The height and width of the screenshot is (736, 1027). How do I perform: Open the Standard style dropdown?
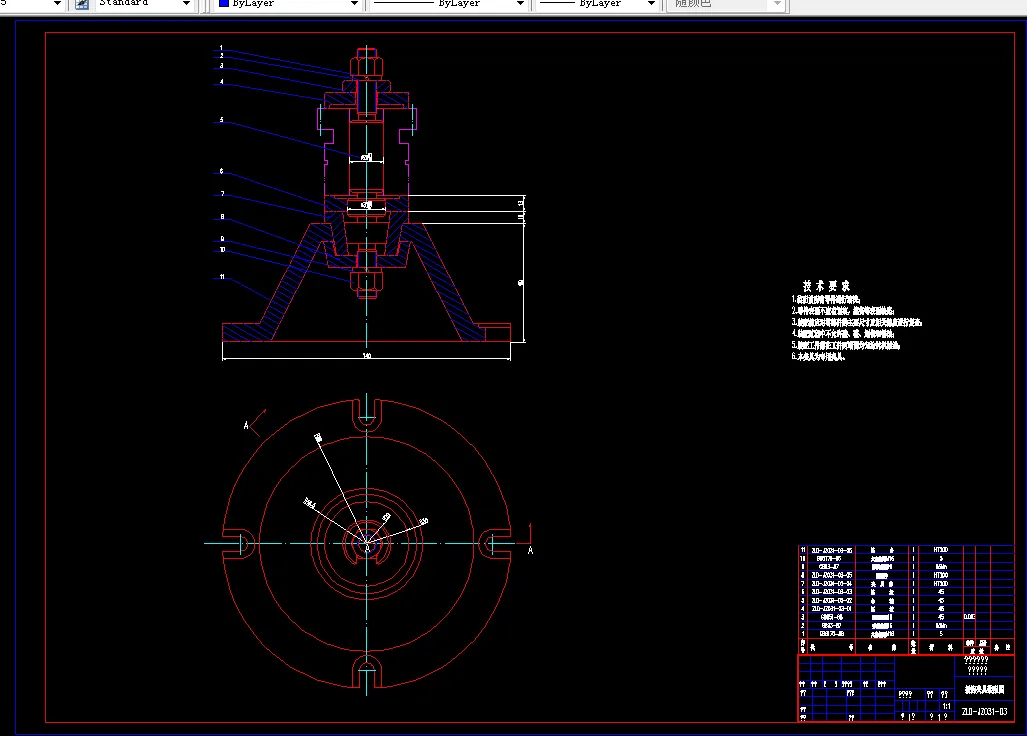(x=186, y=4)
